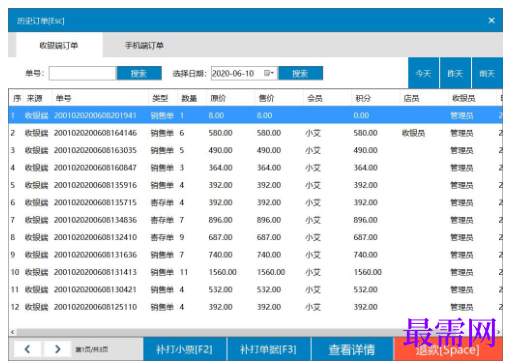
Task: Select order 2001020200608131636
Action: click(x=256, y=255)
